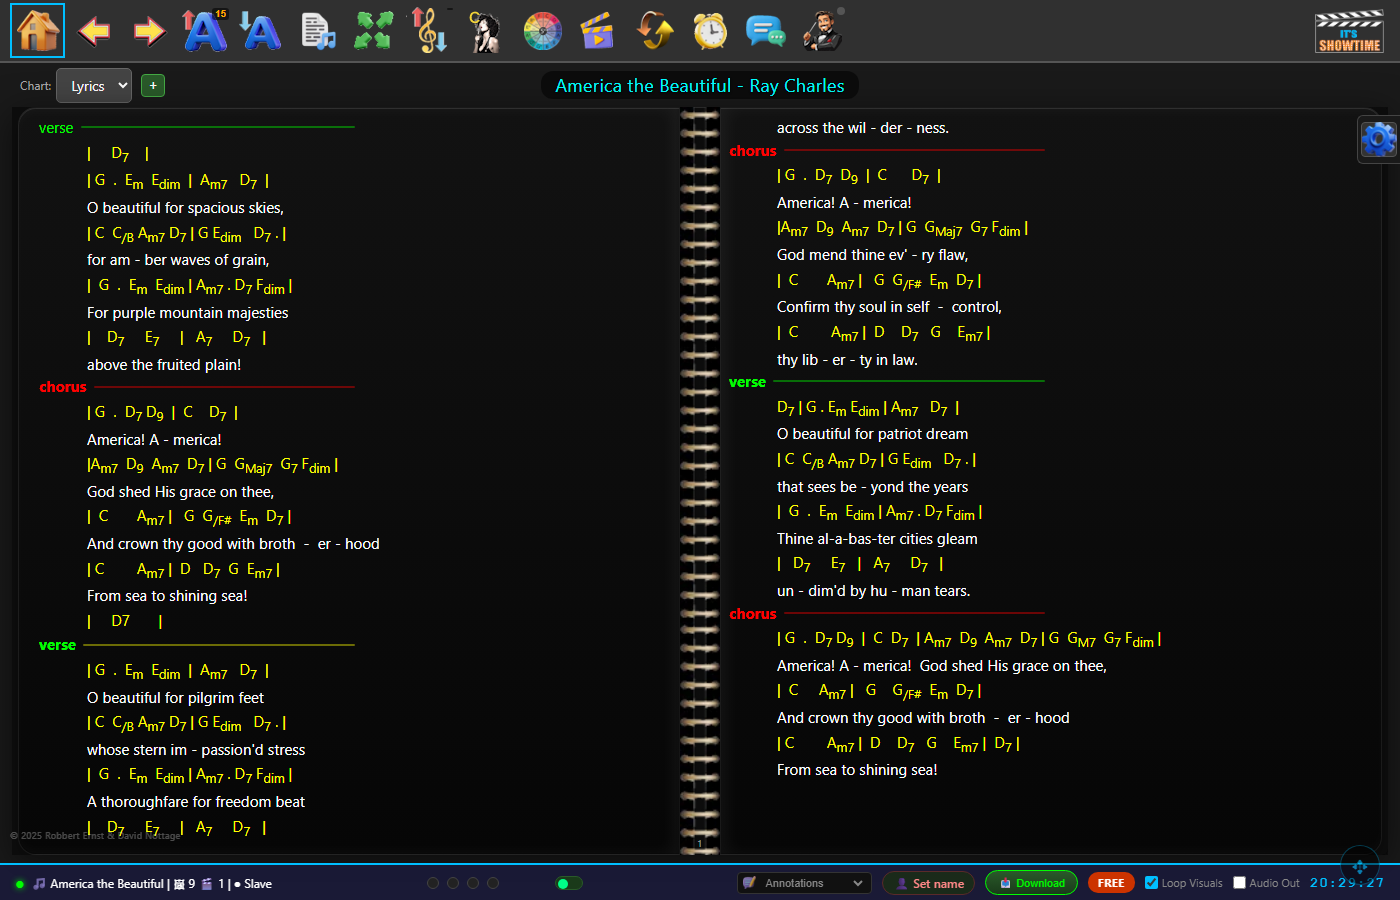Click the lyric "O beautiful for spacious skies,"
Image resolution: width=1400 pixels, height=900 pixels.
tap(185, 208)
